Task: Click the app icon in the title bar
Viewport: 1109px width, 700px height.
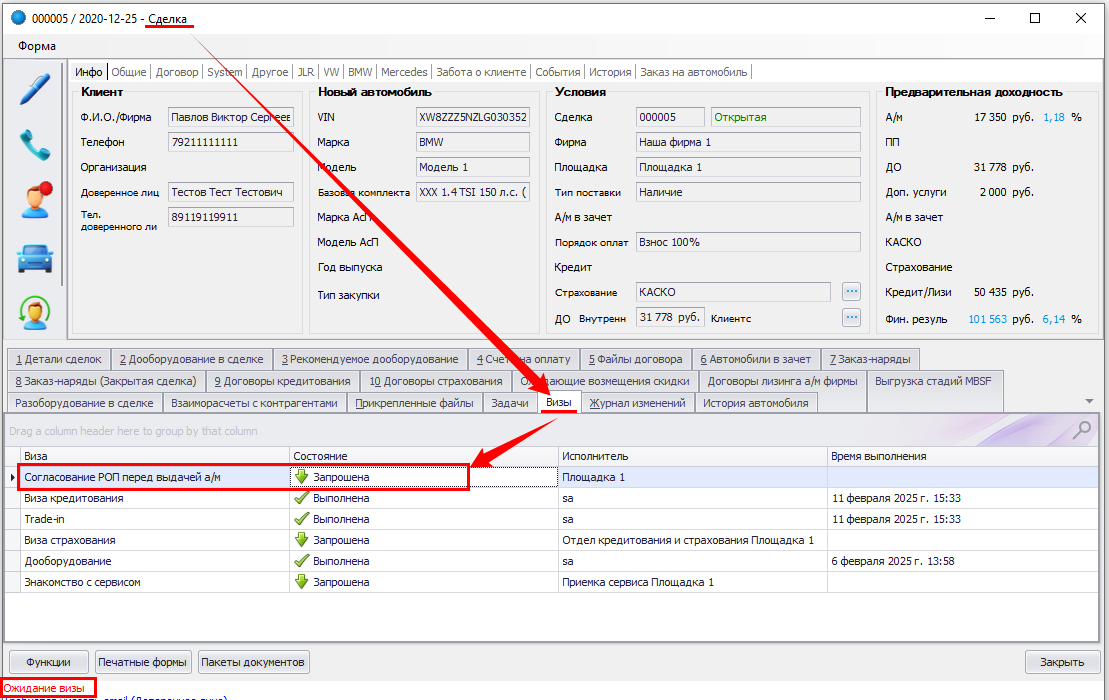Action: point(18,18)
